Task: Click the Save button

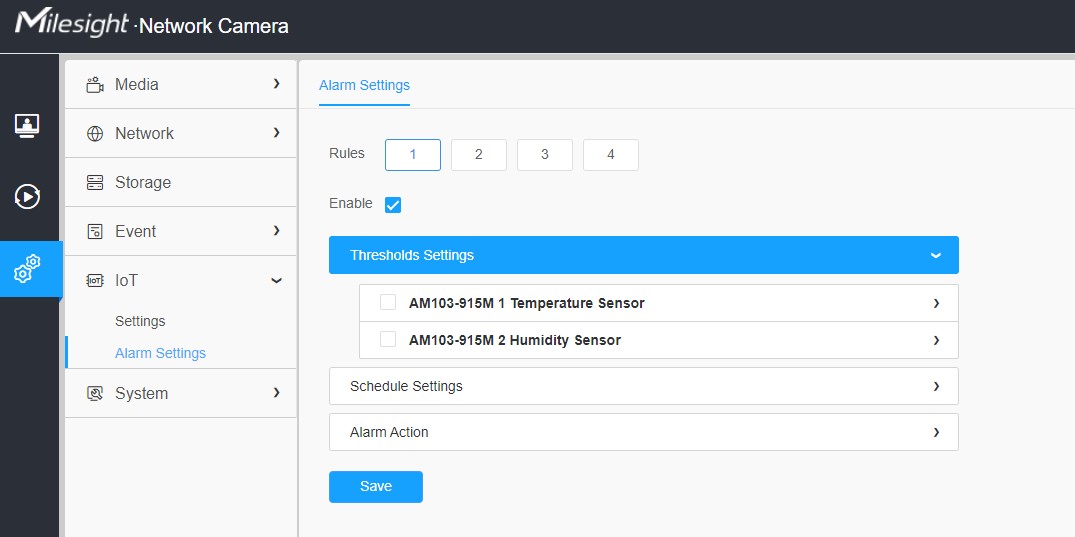Action: click(376, 487)
